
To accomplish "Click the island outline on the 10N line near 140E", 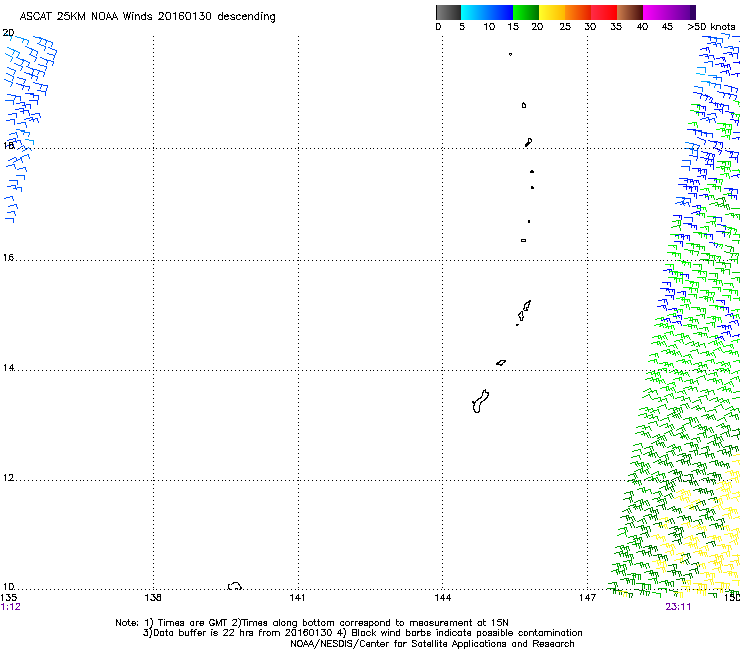I will [x=235, y=586].
